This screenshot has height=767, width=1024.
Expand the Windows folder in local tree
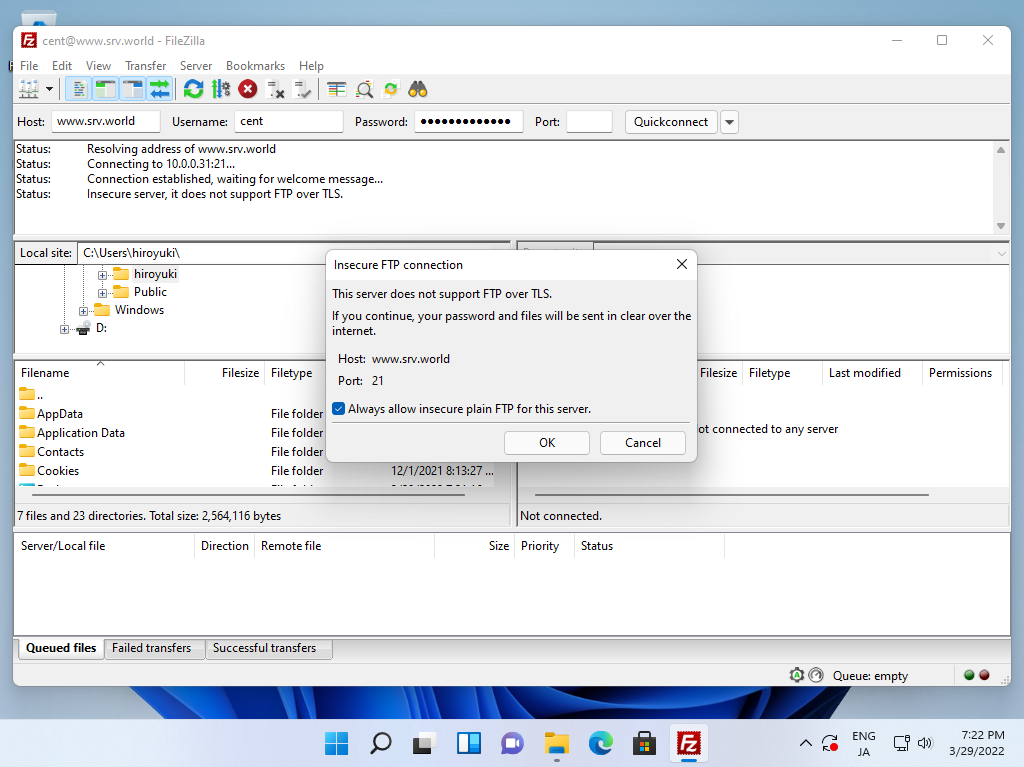click(85, 311)
